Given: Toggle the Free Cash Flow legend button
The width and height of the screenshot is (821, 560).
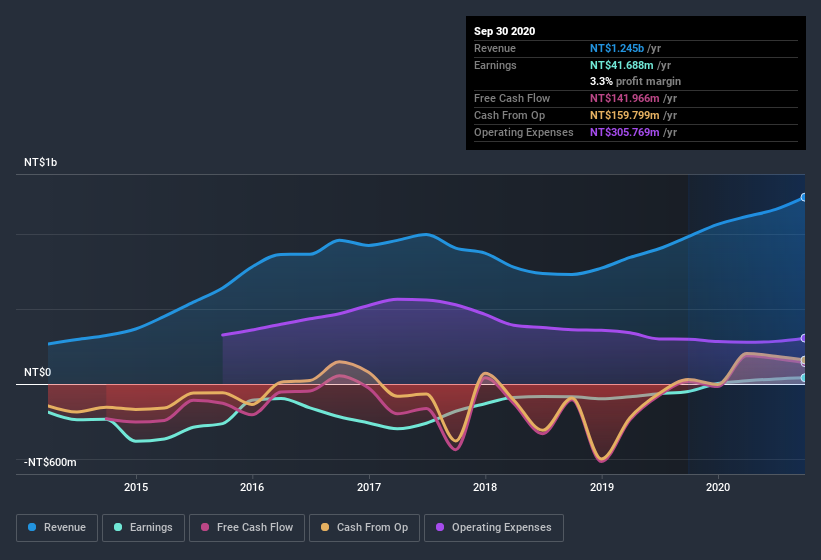Looking at the screenshot, I should click(247, 528).
